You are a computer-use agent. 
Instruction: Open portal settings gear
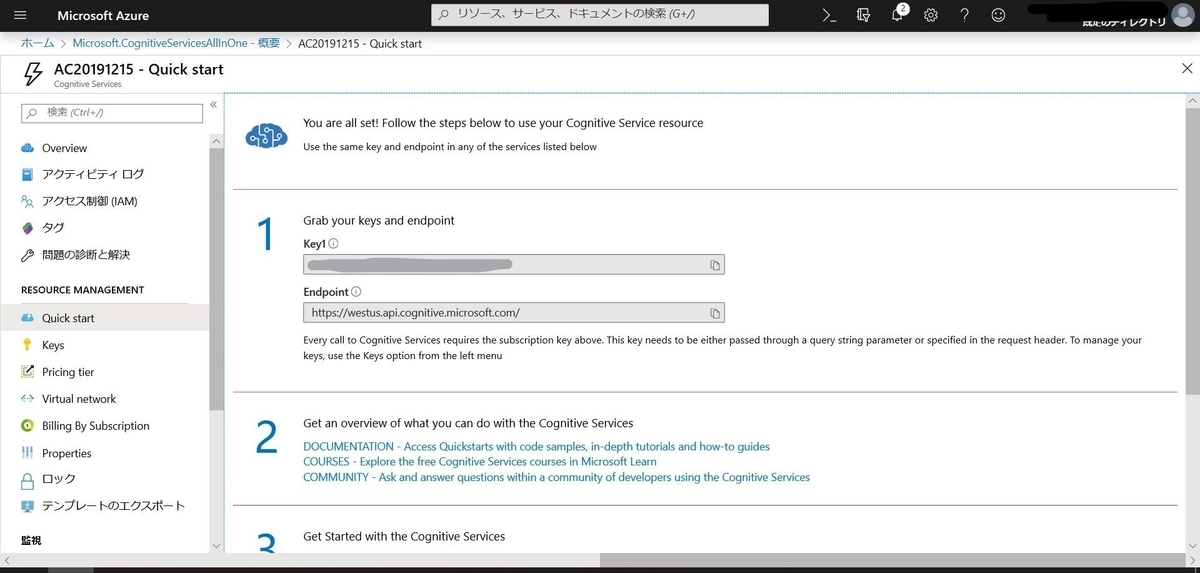pyautogui.click(x=931, y=15)
